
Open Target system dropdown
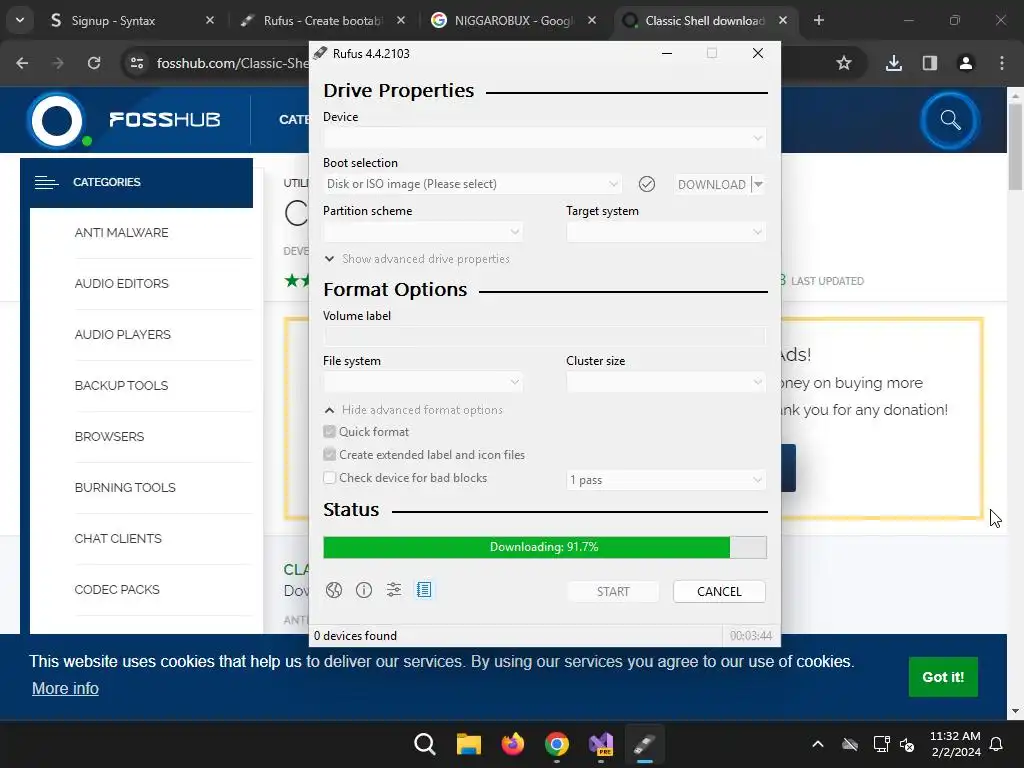[x=665, y=232]
